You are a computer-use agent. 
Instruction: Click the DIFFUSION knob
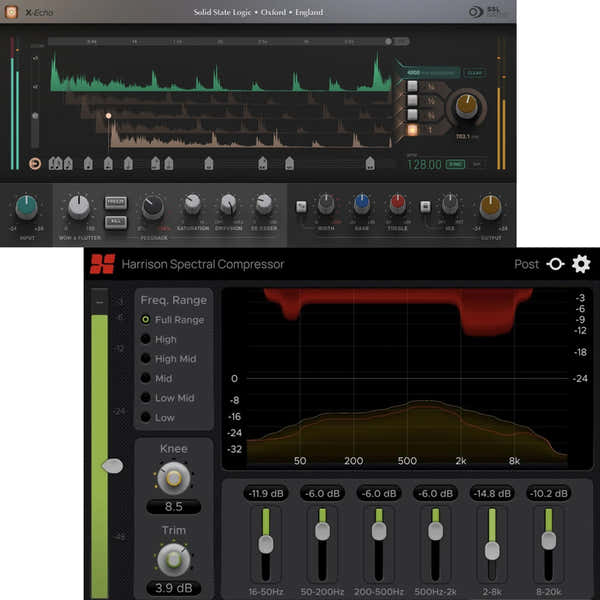[228, 204]
